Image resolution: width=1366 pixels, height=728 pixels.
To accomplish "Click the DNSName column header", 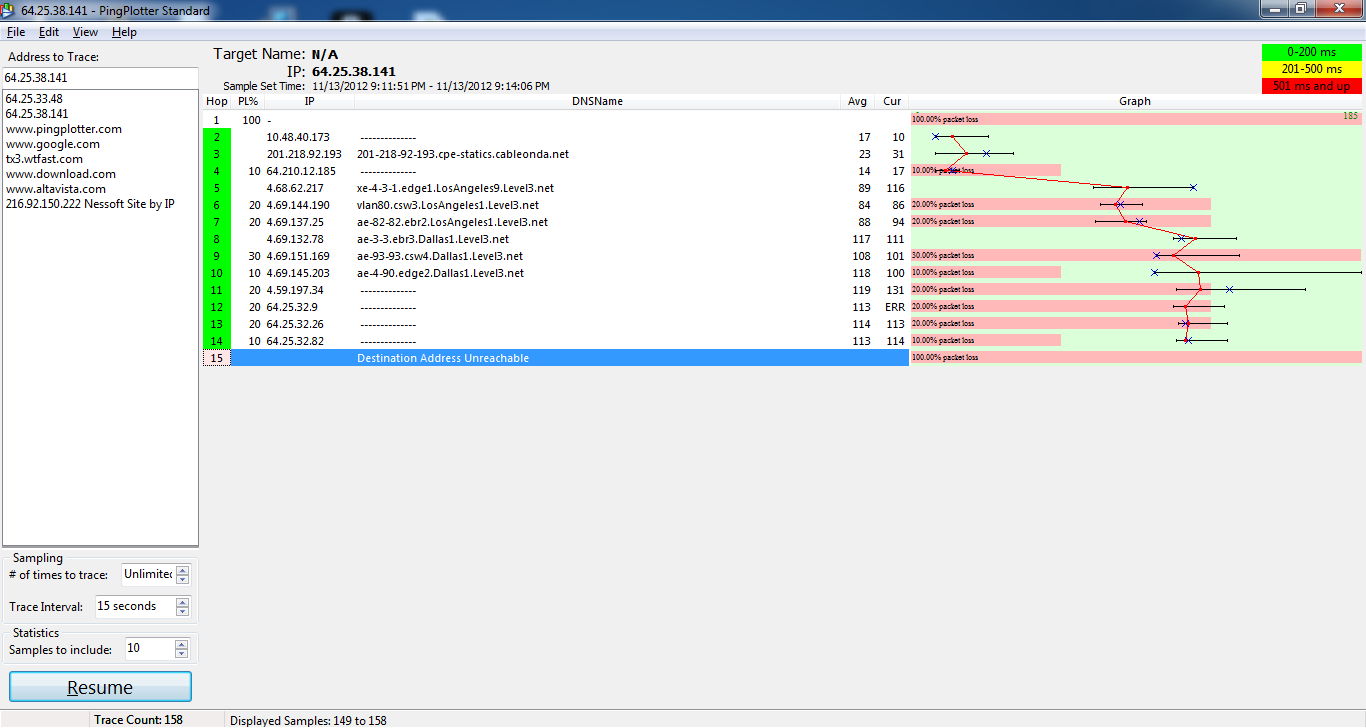I will tap(597, 101).
